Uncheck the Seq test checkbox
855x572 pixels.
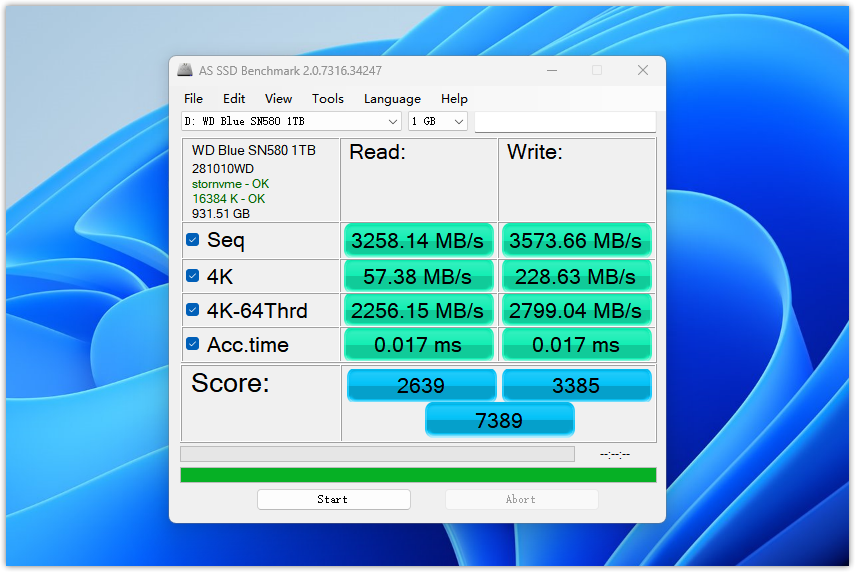(x=193, y=240)
